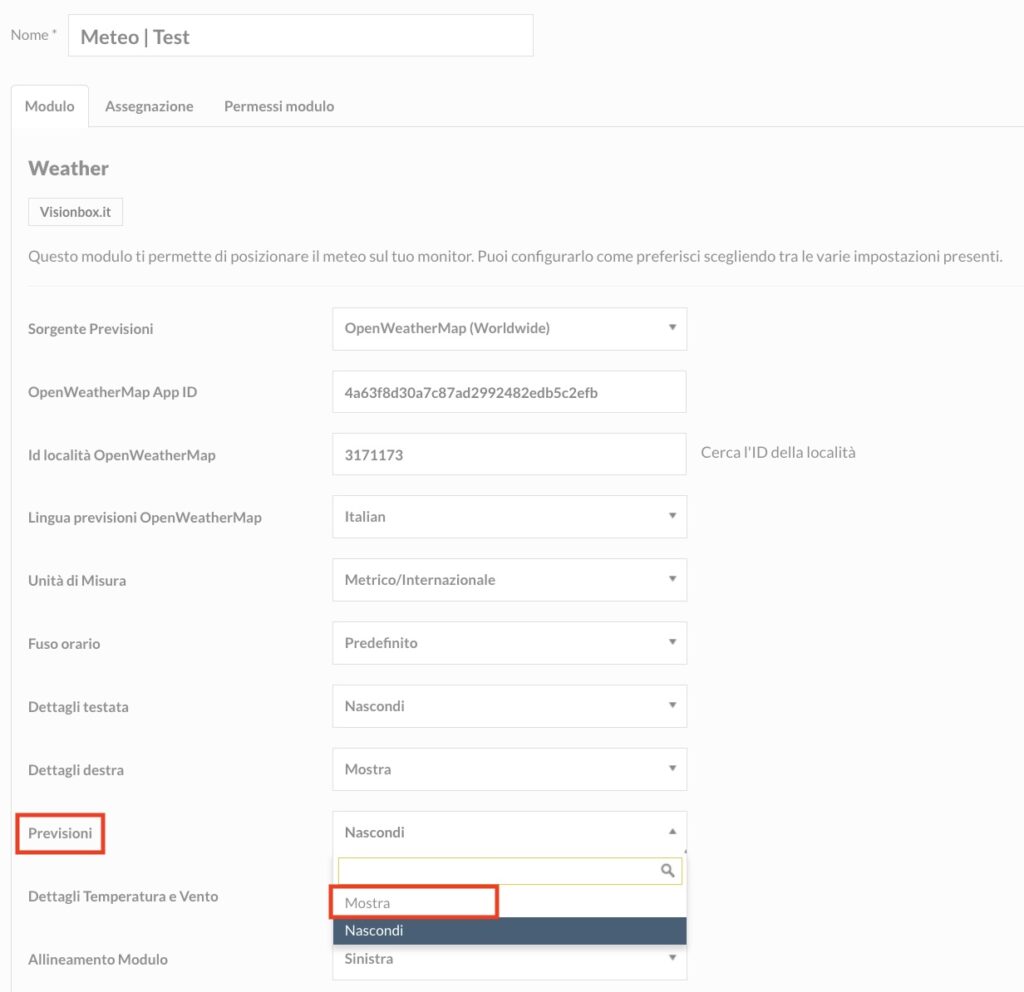
Task: Click the Dettagli Temperatura e Vento label
Action: (123, 896)
